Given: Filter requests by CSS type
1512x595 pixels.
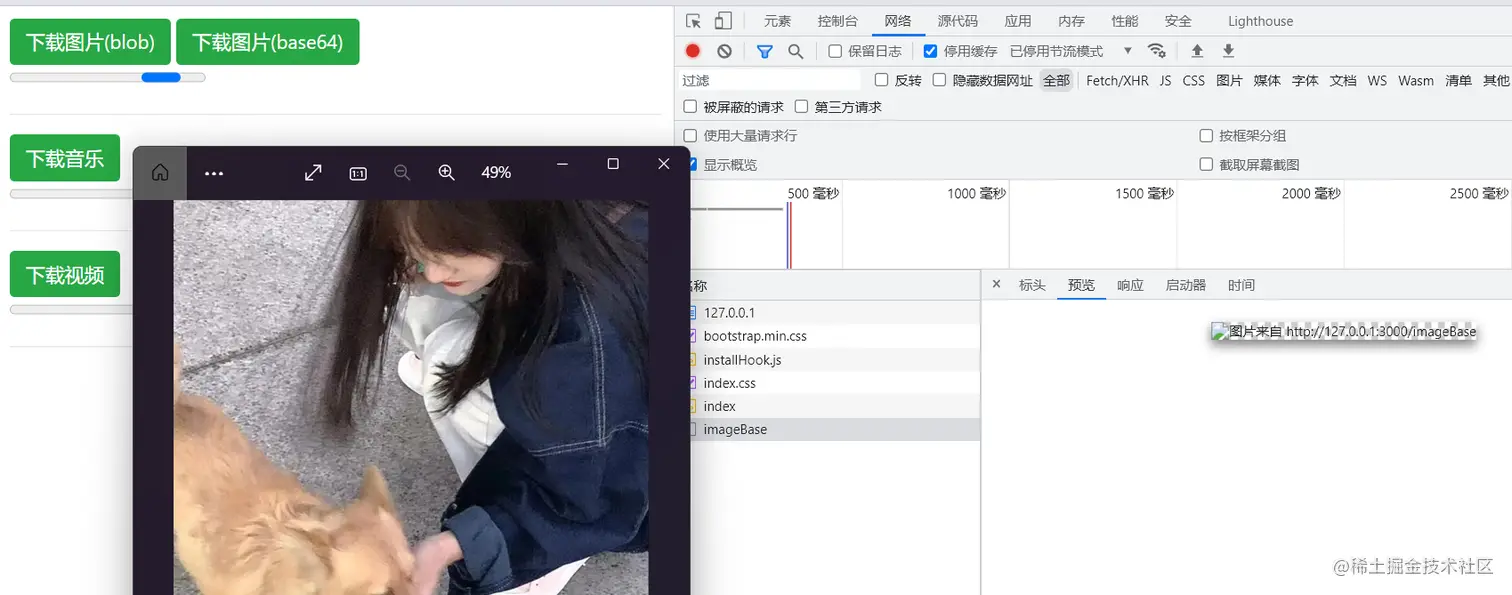Looking at the screenshot, I should pos(1194,80).
